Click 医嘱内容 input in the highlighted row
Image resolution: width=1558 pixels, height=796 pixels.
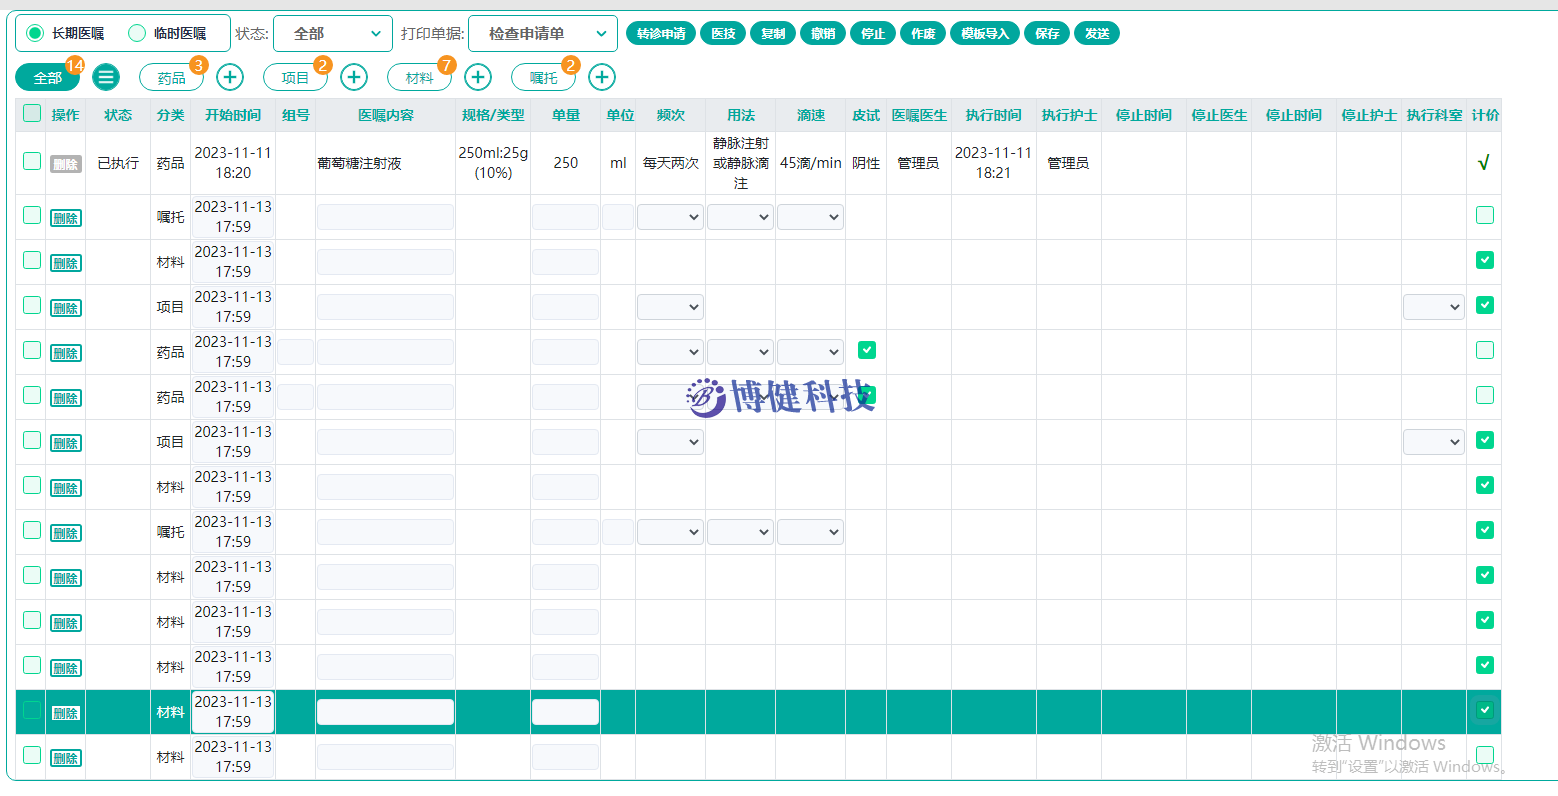tap(385, 712)
